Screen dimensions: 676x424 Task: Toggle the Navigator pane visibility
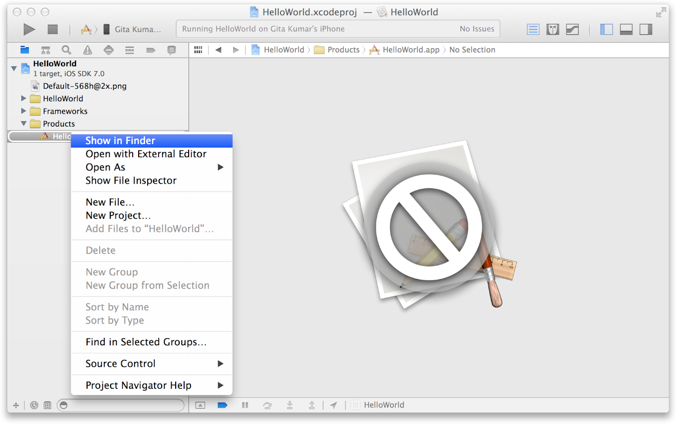pos(606,29)
